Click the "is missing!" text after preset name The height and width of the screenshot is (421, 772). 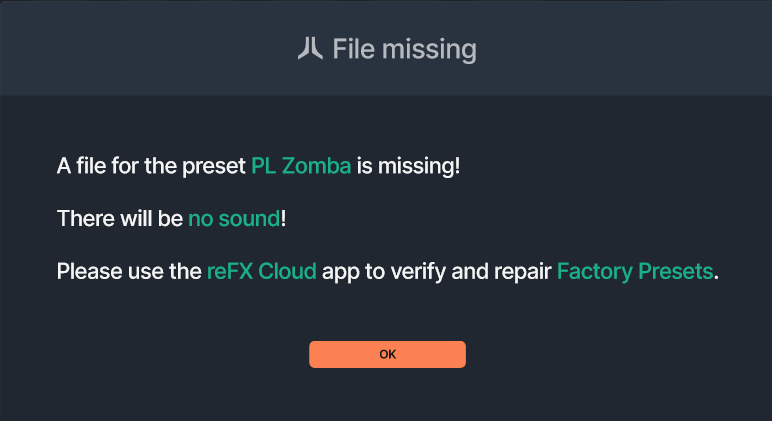point(409,166)
